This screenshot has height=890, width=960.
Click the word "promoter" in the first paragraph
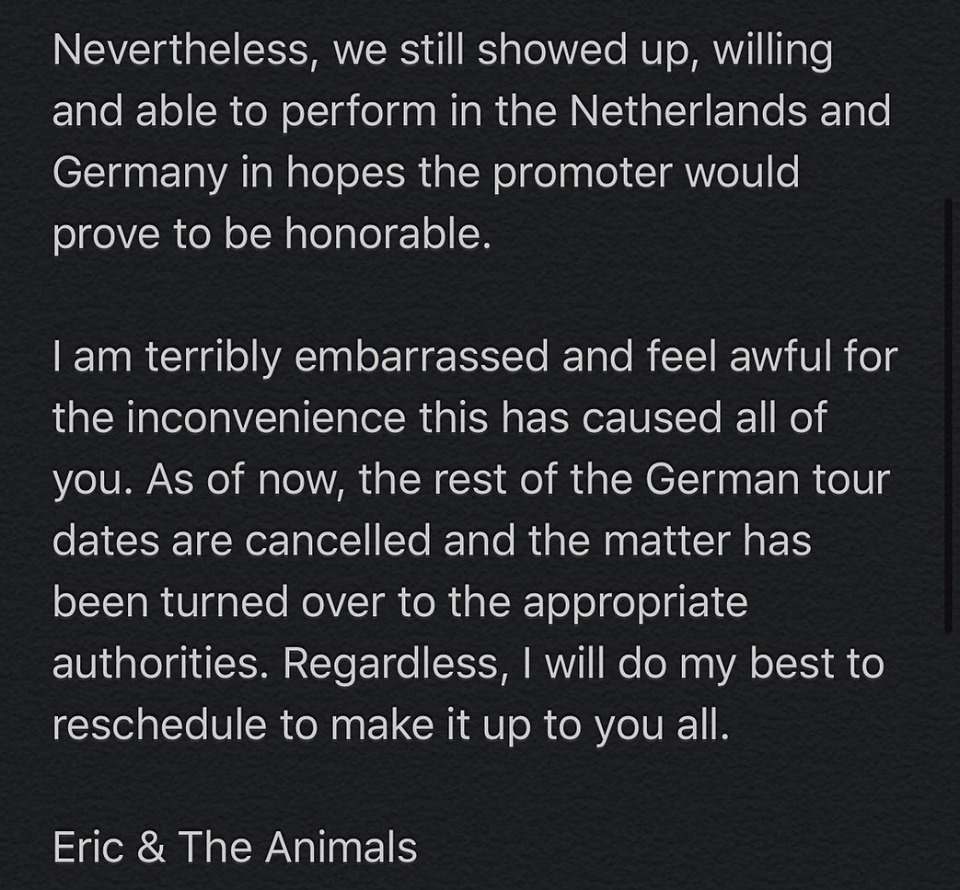point(582,172)
